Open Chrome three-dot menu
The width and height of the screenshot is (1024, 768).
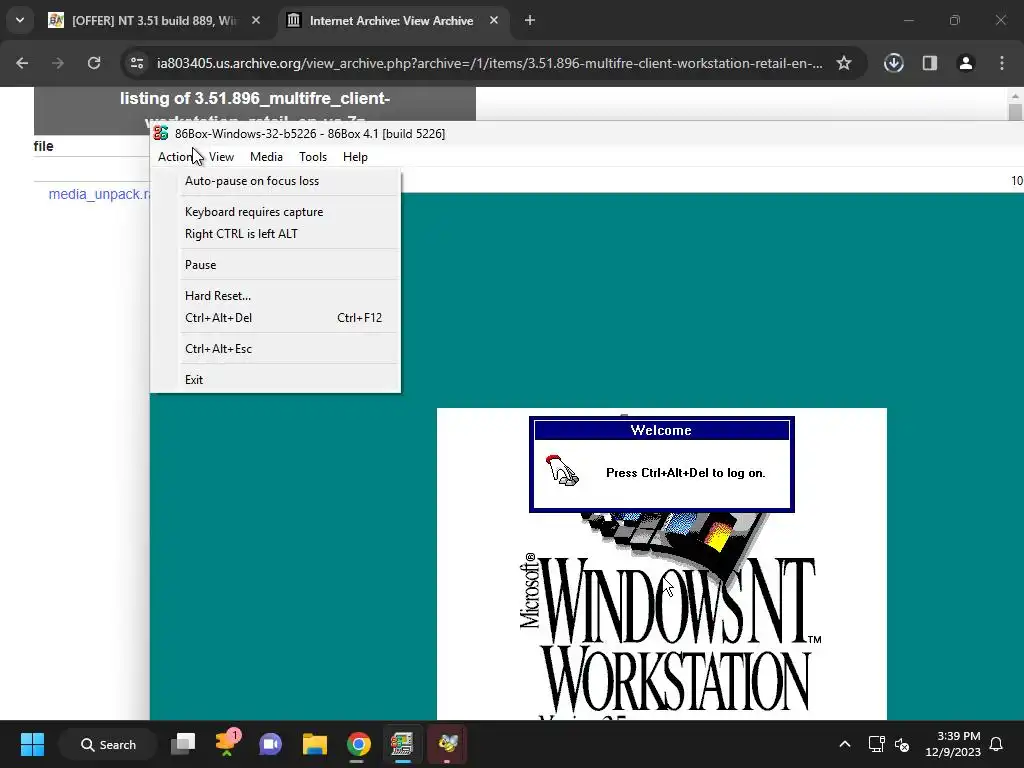(1002, 63)
